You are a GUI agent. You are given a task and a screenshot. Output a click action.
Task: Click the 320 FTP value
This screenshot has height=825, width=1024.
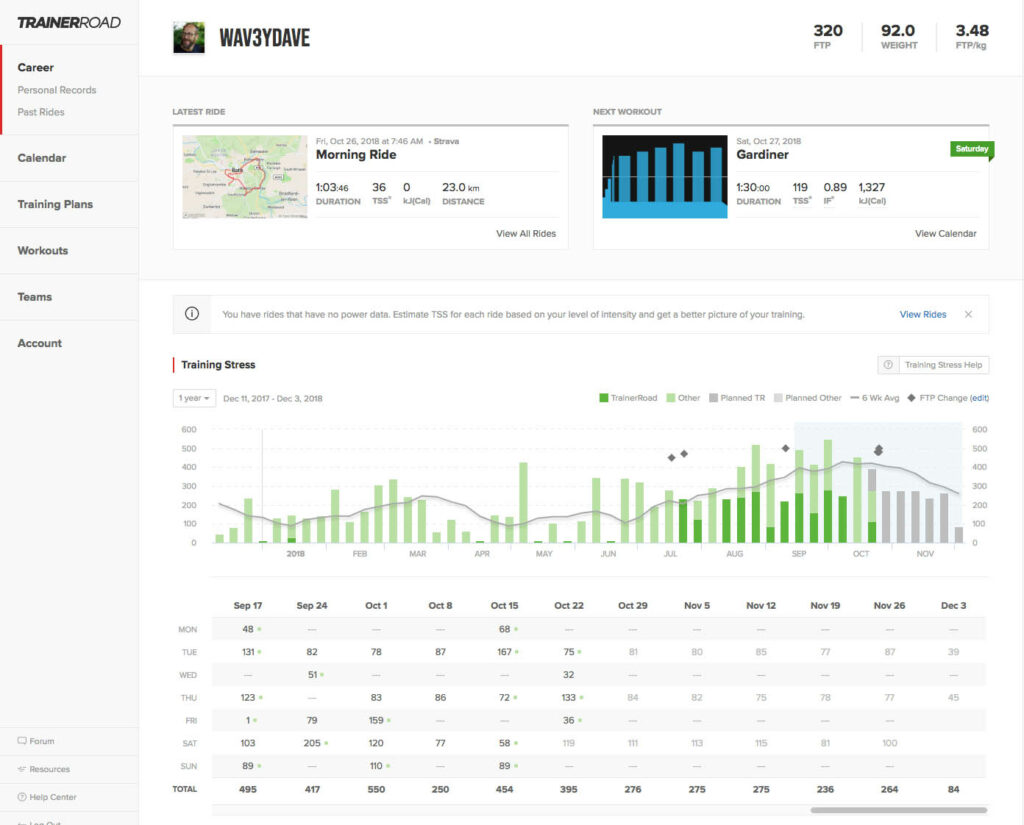pos(827,31)
